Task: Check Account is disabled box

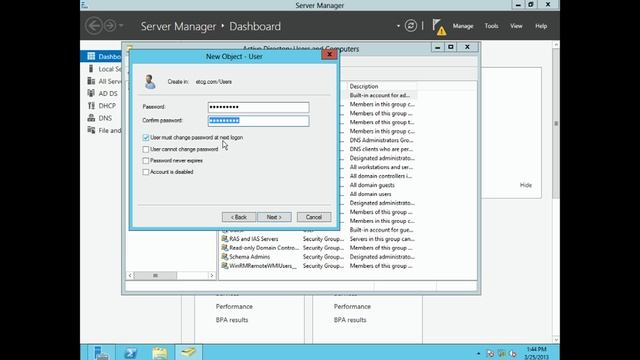Action: tap(146, 172)
